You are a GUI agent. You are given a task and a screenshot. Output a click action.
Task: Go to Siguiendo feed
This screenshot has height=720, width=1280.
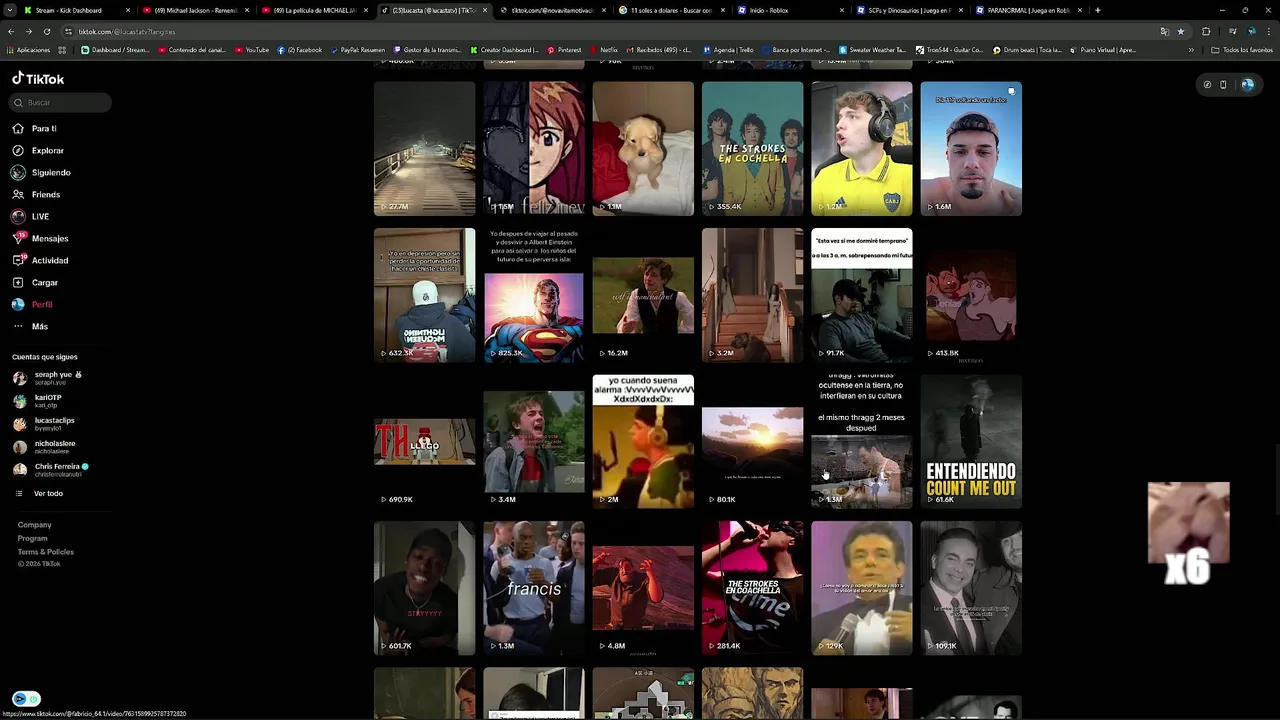[41, 172]
